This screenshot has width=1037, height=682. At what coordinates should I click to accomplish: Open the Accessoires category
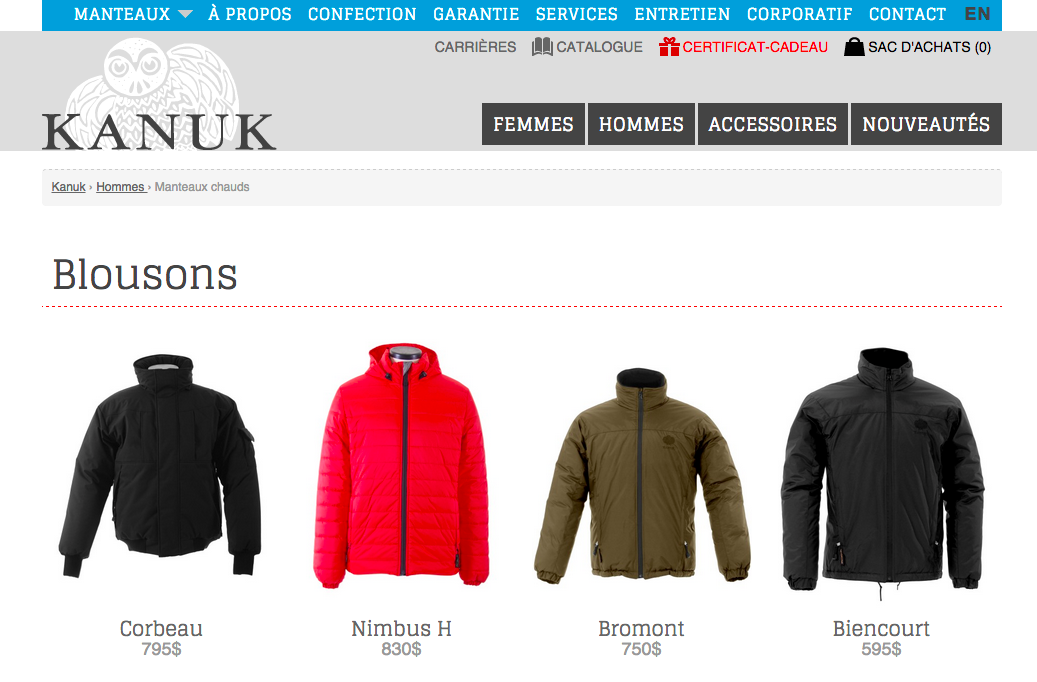(x=772, y=124)
